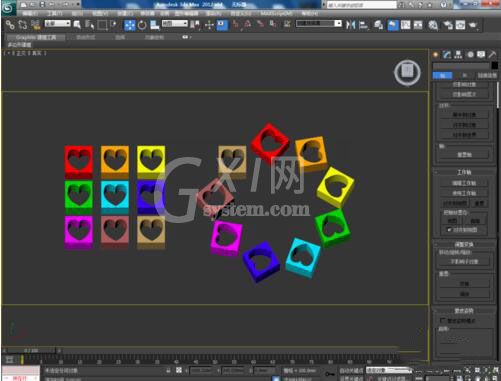Screen dimensions: 501x381
Task: Open the Utilities hammer panel
Action: [x=492, y=54]
